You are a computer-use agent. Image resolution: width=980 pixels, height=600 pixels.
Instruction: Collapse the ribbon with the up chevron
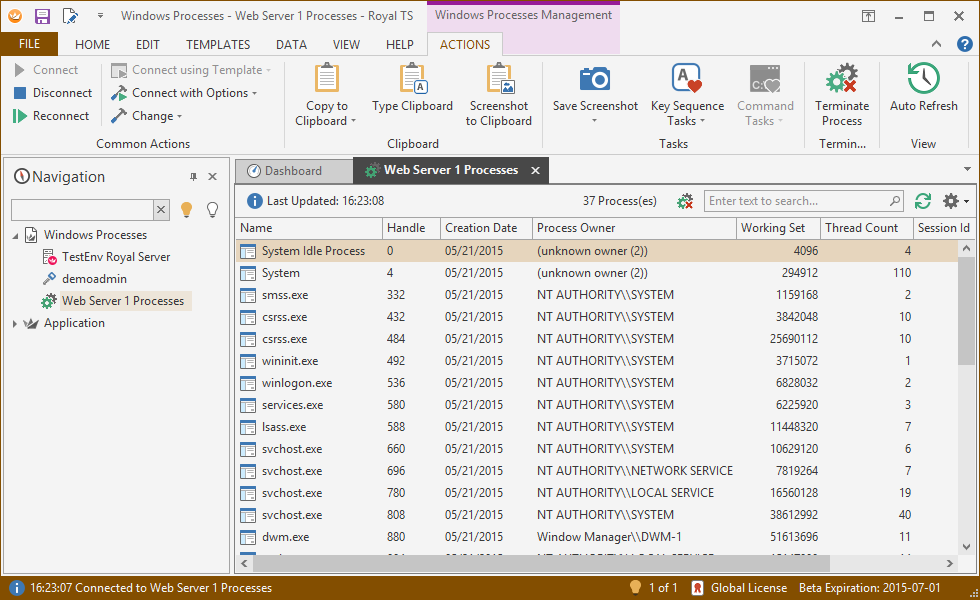point(936,44)
